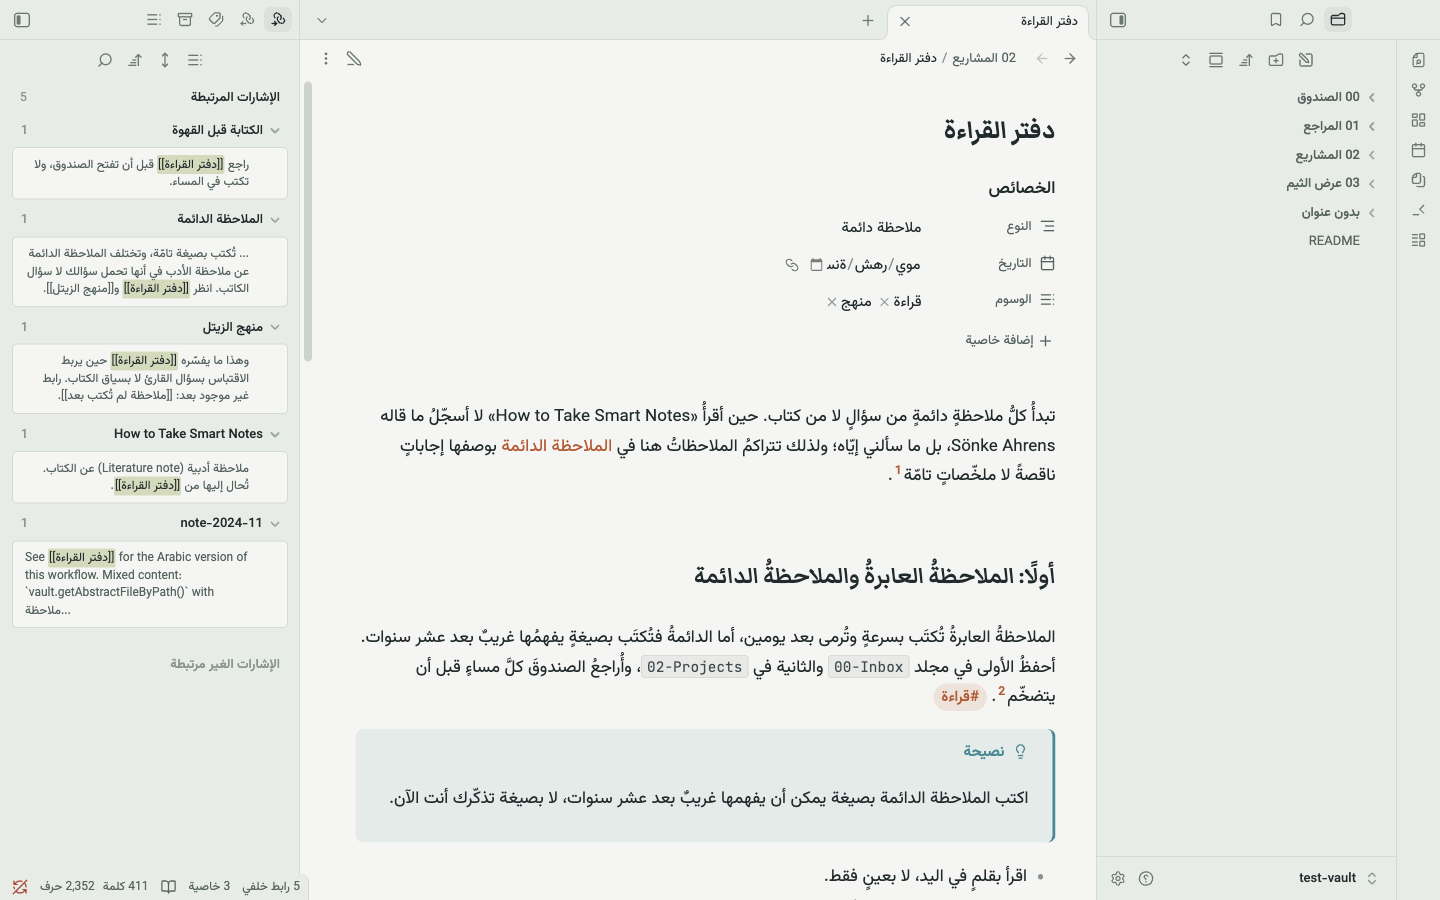Open the note's more options menu
Screen dimensions: 1440x900
click(x=326, y=59)
